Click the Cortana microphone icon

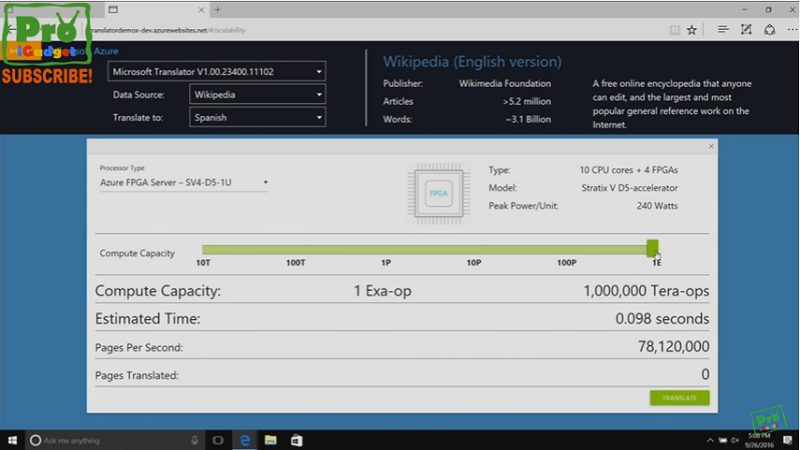(194, 440)
